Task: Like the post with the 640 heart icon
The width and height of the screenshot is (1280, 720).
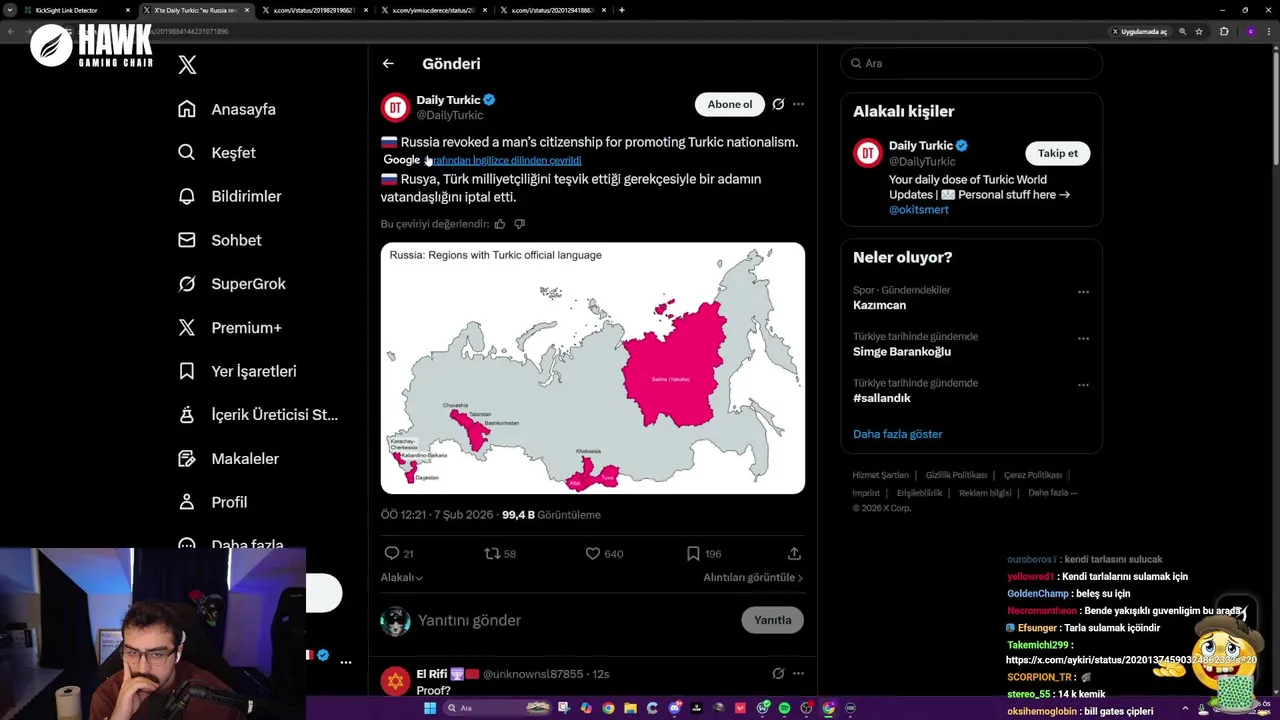Action: click(x=592, y=553)
